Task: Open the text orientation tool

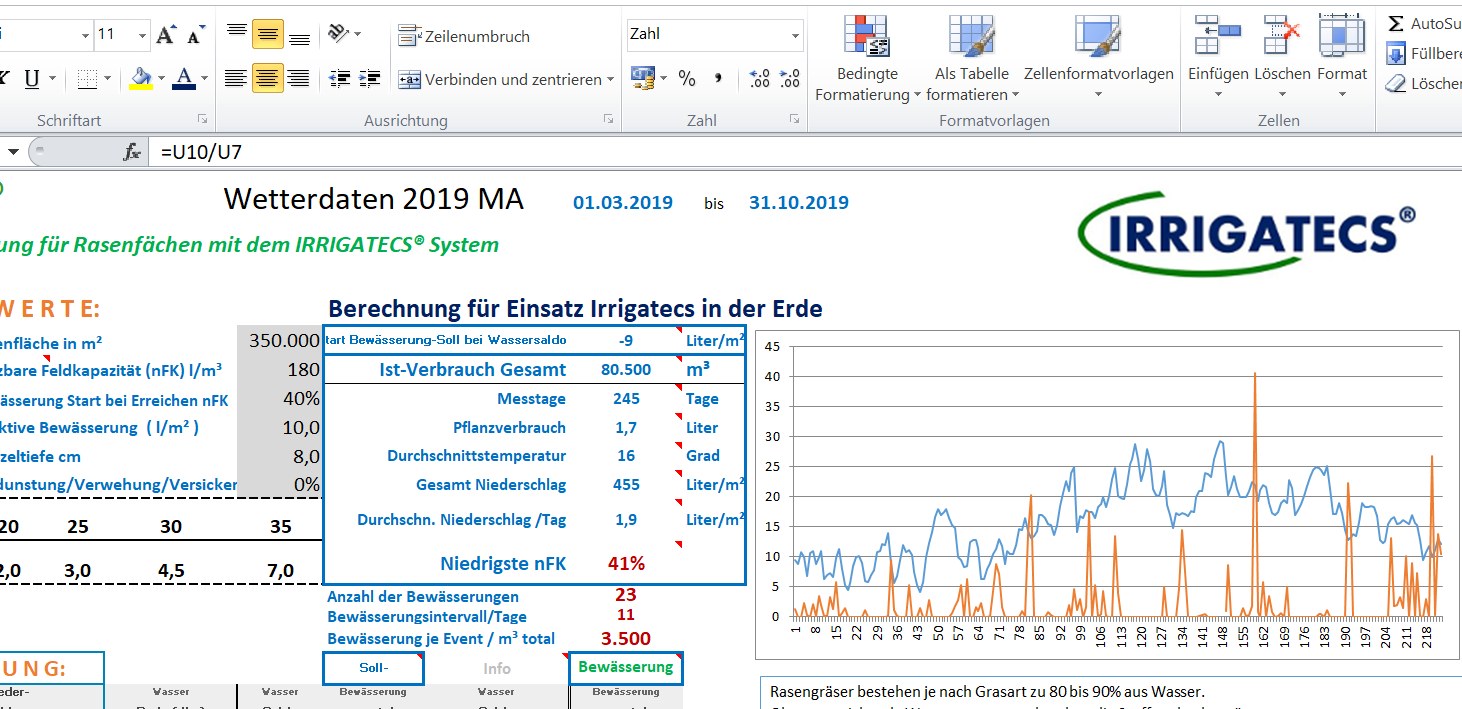Action: tap(339, 34)
